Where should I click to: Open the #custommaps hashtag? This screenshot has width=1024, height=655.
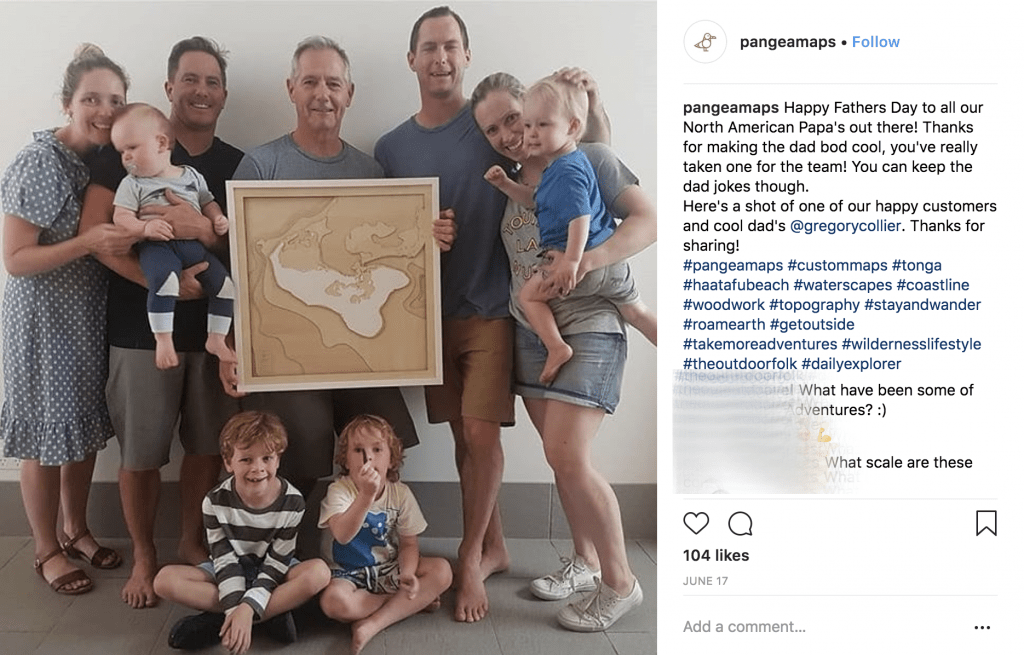[x=837, y=265]
